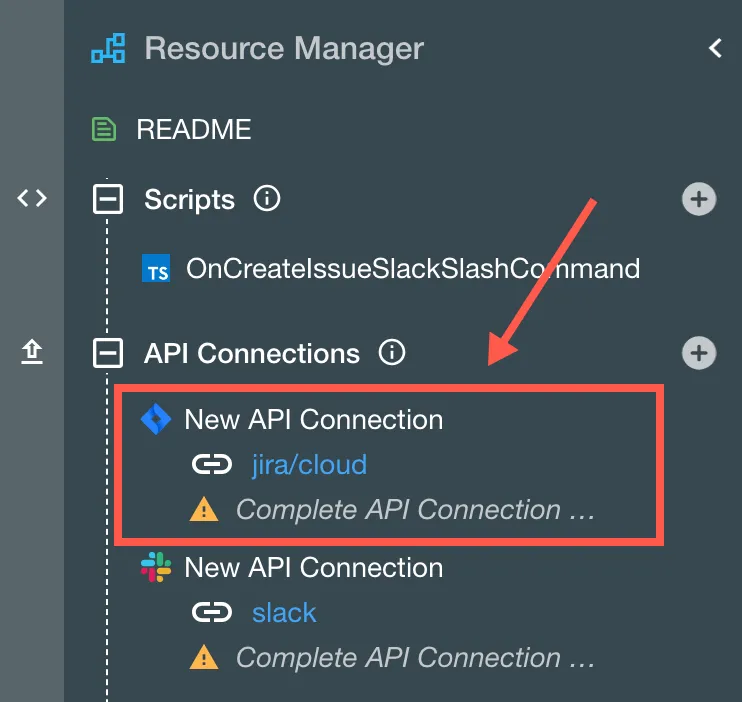This screenshot has width=742, height=702.
Task: Show info about API Connections
Action: (392, 352)
